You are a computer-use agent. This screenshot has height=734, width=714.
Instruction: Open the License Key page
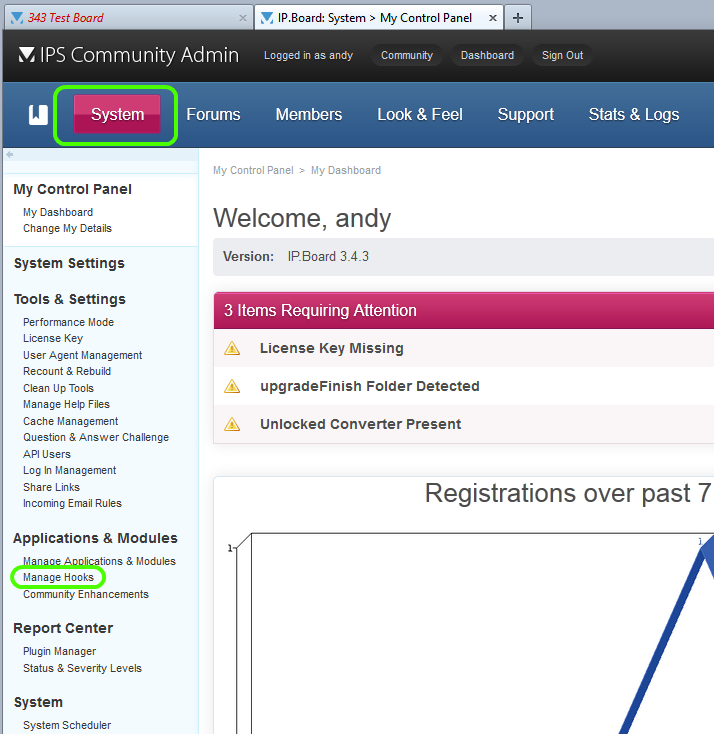point(53,338)
